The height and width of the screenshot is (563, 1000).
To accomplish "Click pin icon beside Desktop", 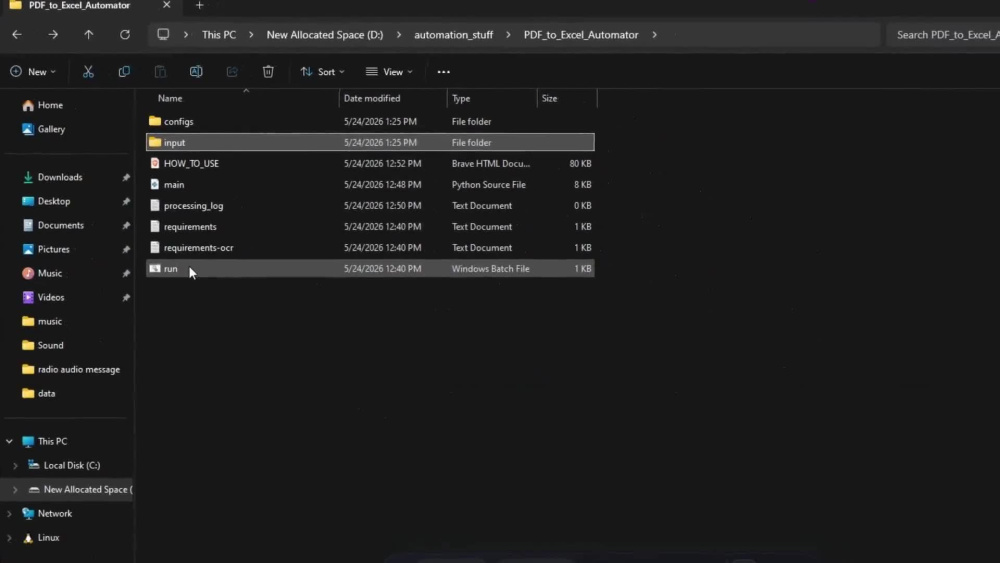I will pos(126,201).
